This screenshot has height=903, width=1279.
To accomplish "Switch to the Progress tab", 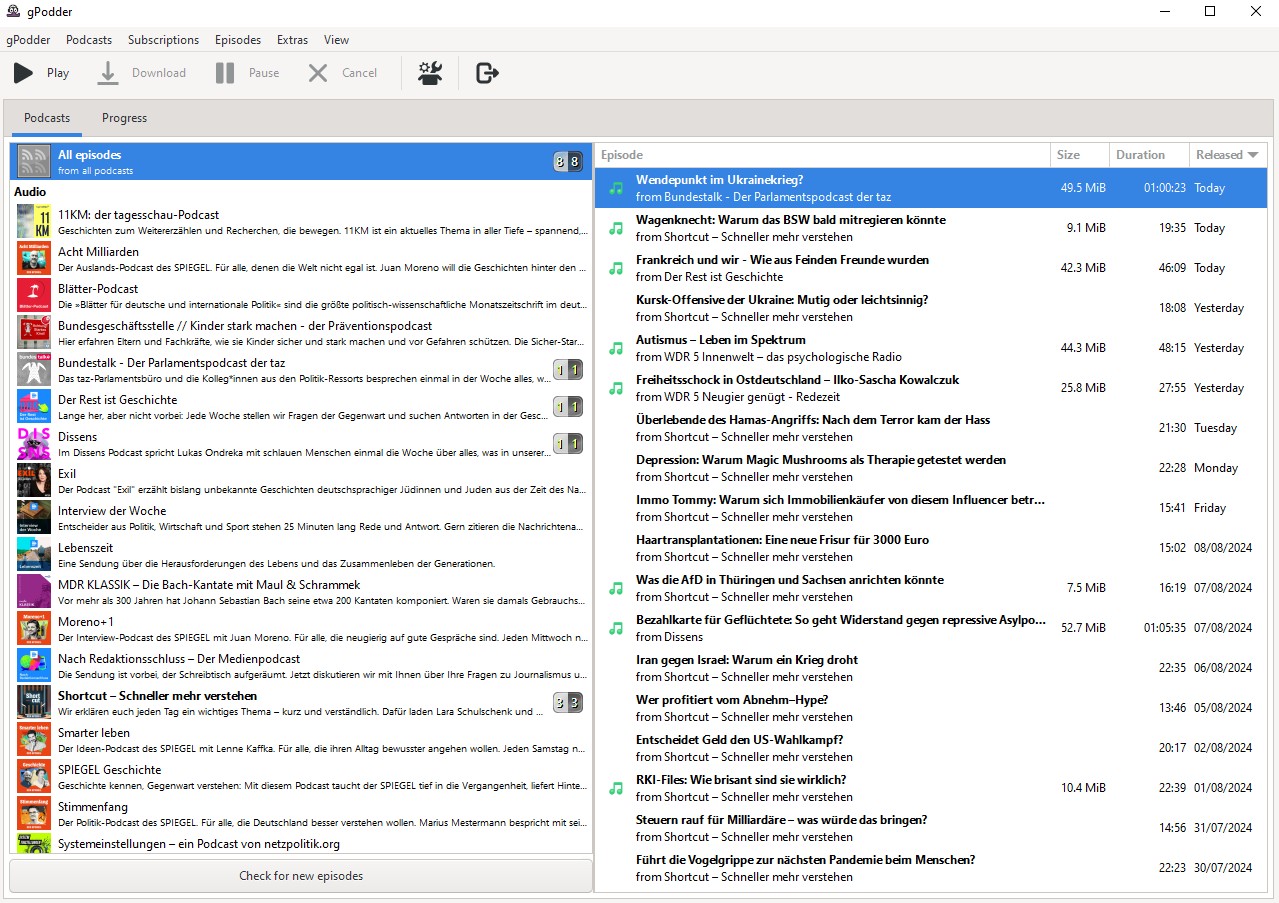I will [x=124, y=118].
